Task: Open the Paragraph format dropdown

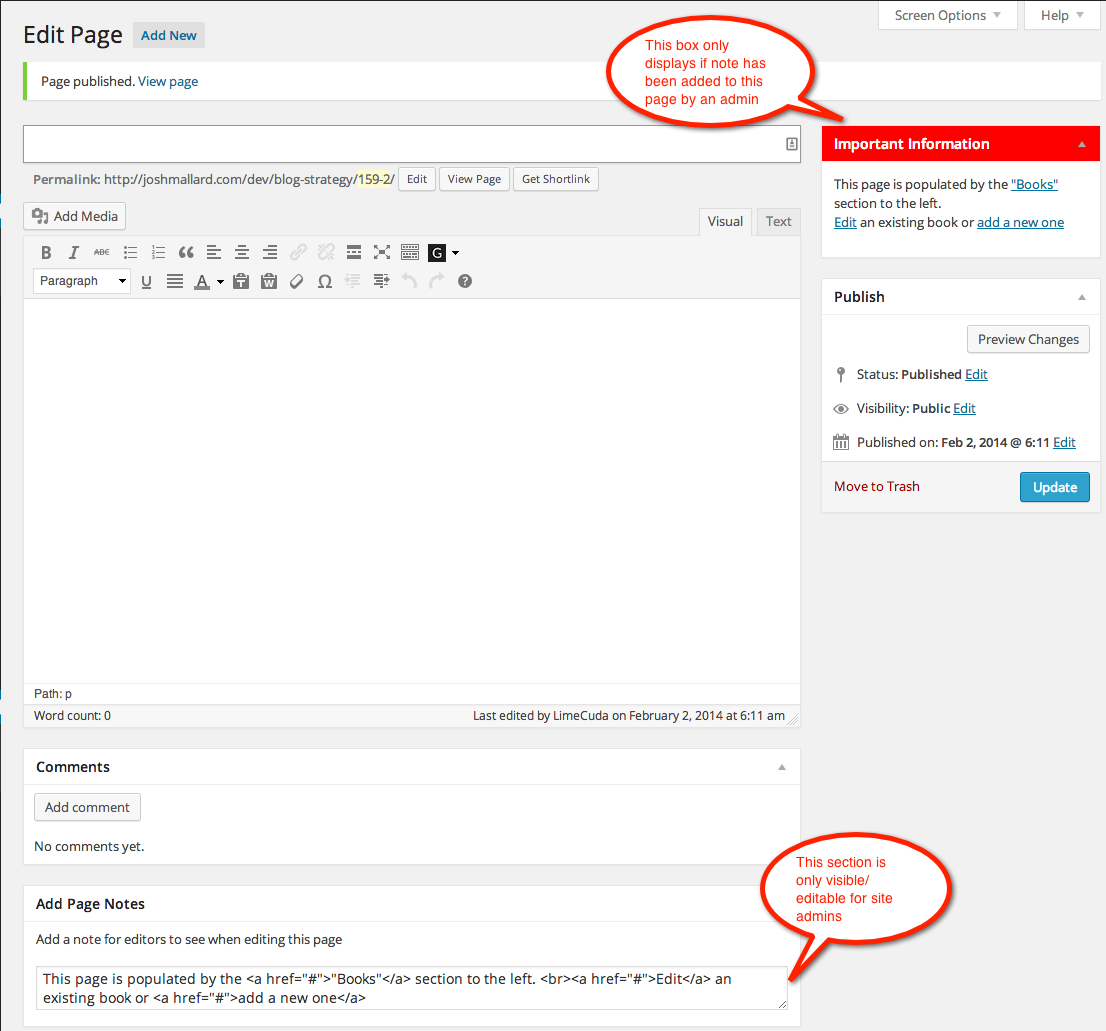Action: 82,281
